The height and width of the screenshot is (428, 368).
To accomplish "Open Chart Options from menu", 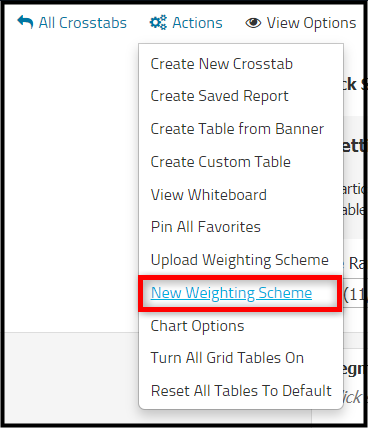I will tap(197, 326).
